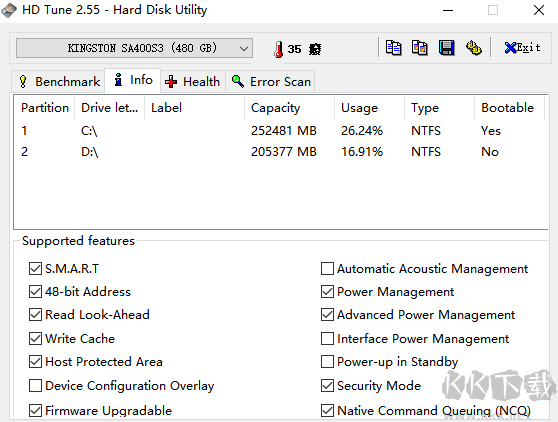Image resolution: width=558 pixels, height=422 pixels.
Task: Click the temperature unit symbol beside 35
Action: pyautogui.click(x=315, y=49)
